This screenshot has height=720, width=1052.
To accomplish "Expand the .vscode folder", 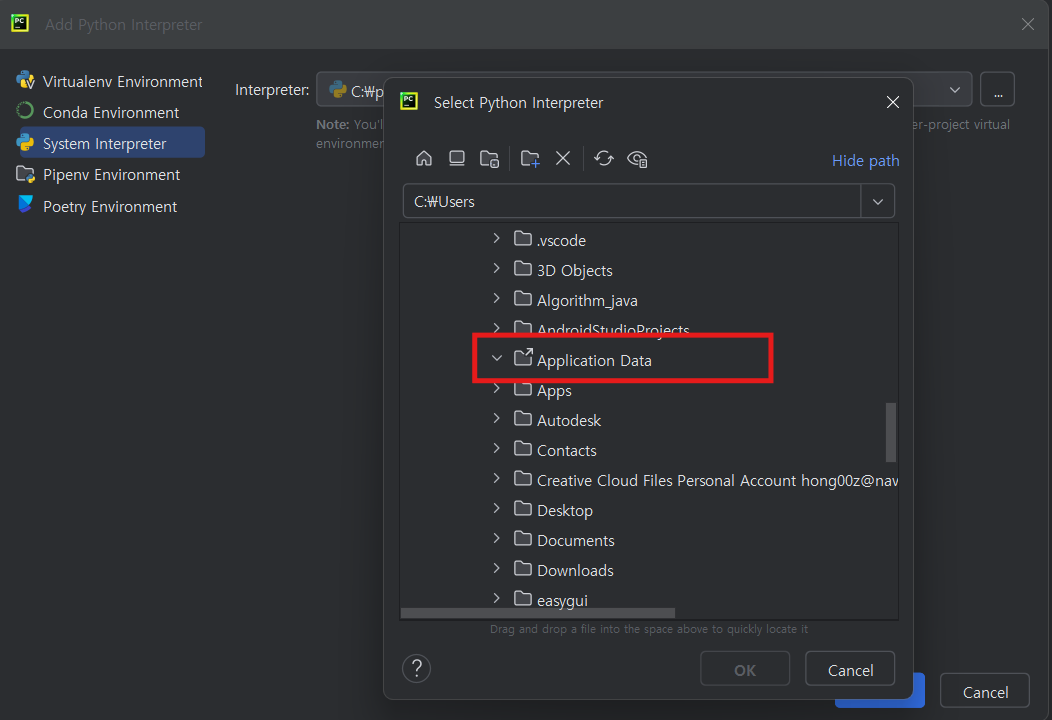I will coord(496,238).
